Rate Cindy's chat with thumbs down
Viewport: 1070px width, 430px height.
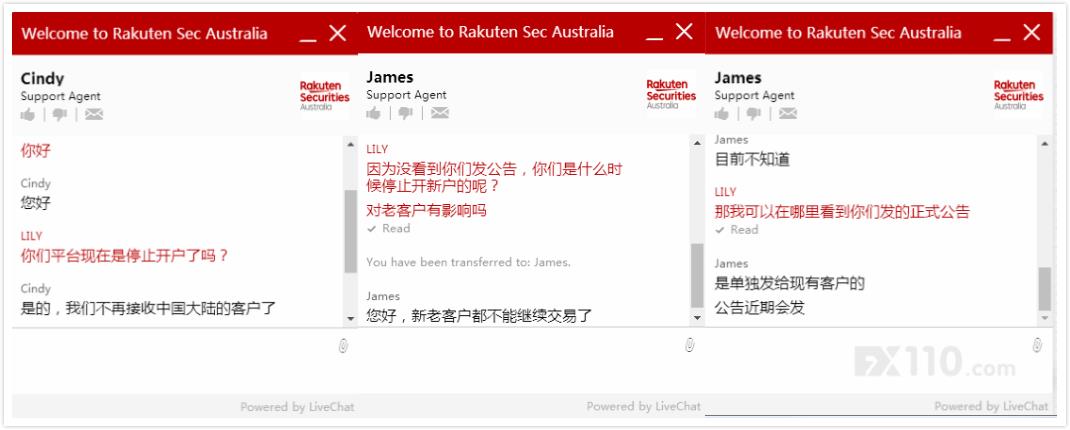[60, 115]
